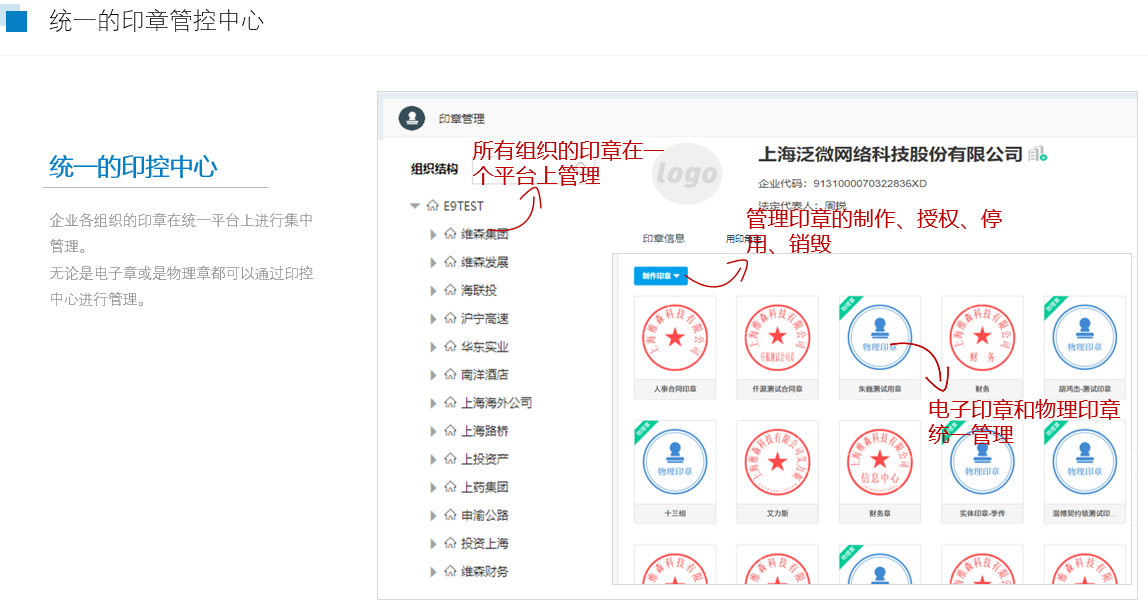Image resolution: width=1148 pixels, height=611 pixels.
Task: Select 南洋酒店 in the organization tree
Action: coord(485,375)
